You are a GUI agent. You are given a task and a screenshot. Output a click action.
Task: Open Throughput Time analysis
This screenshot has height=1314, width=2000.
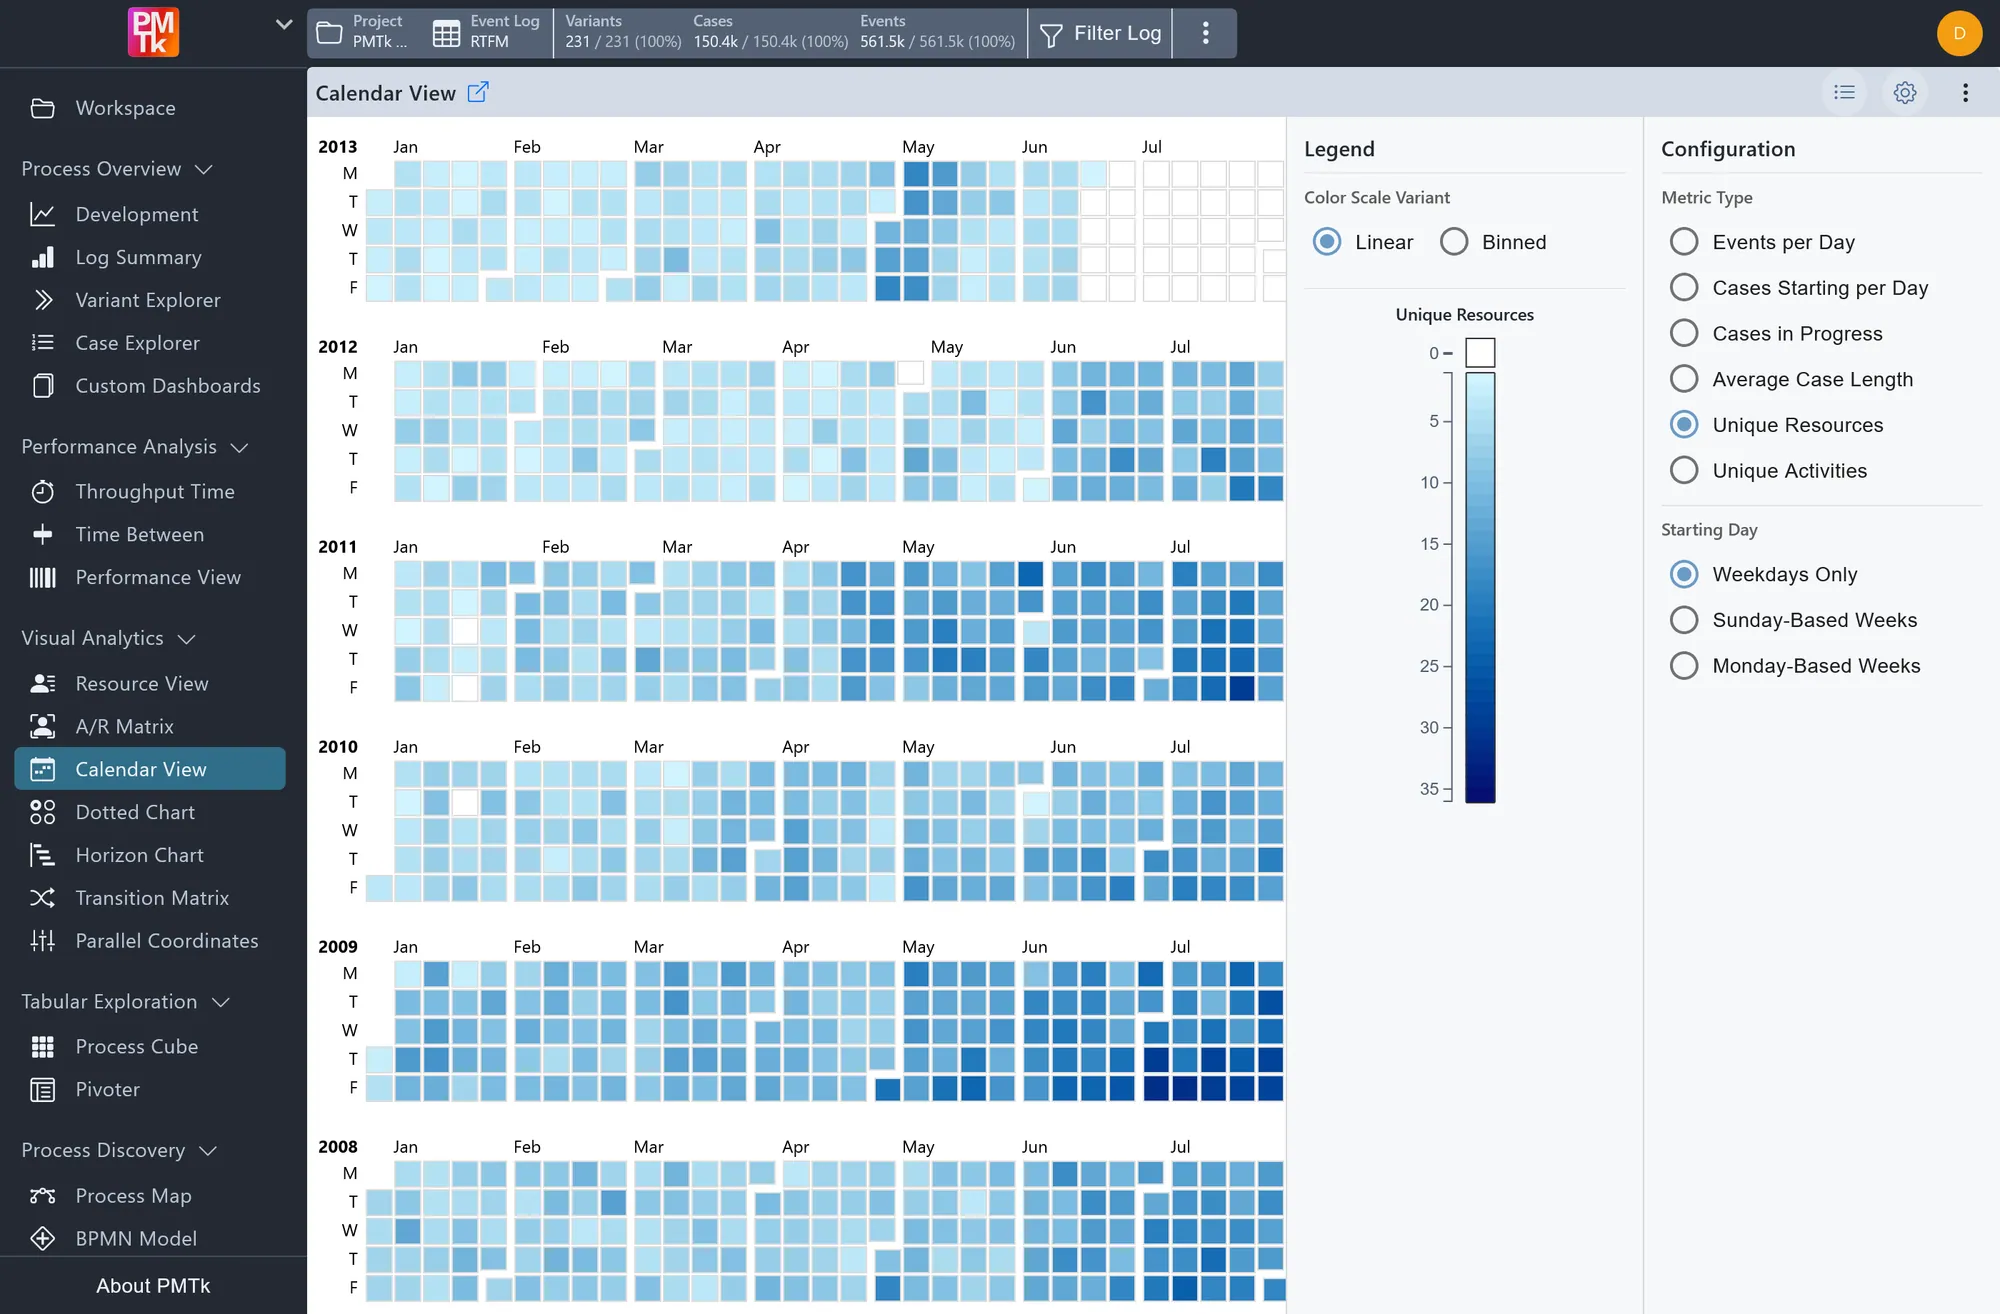pyautogui.click(x=150, y=491)
